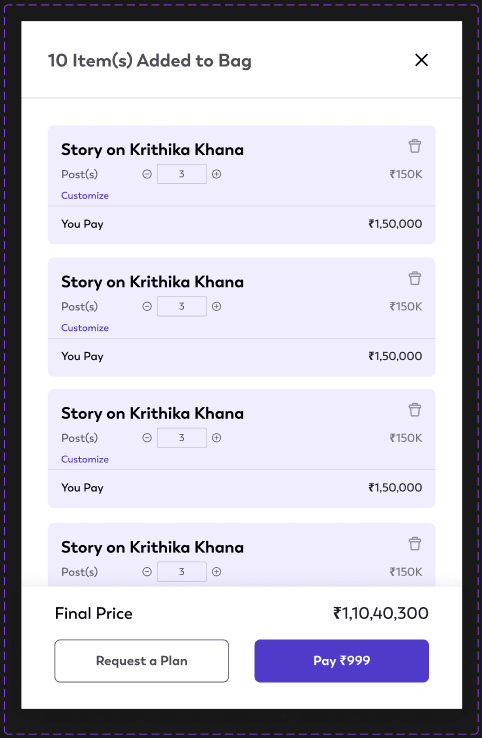Click the Pay ₹999 button

[x=342, y=661]
